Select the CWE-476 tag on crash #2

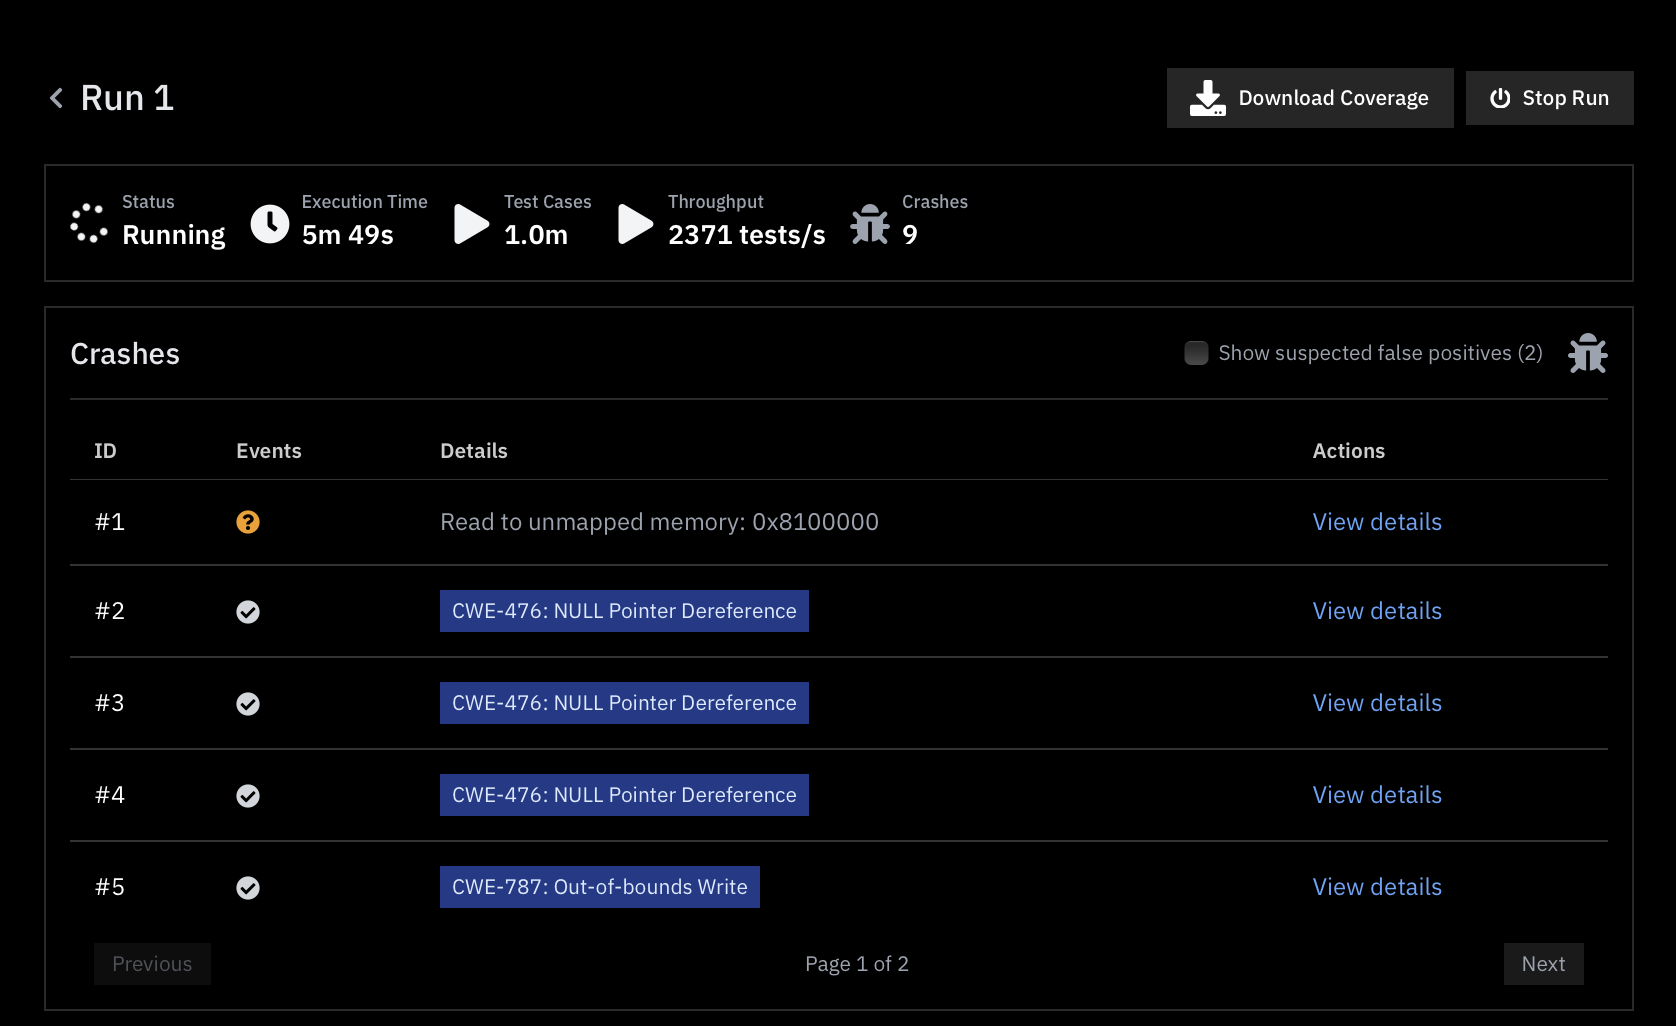point(624,611)
